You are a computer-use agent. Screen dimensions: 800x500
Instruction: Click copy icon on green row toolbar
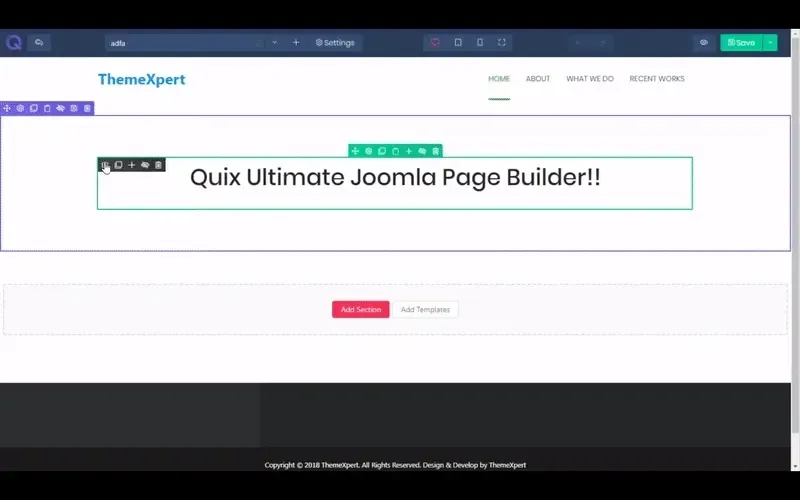click(382, 151)
